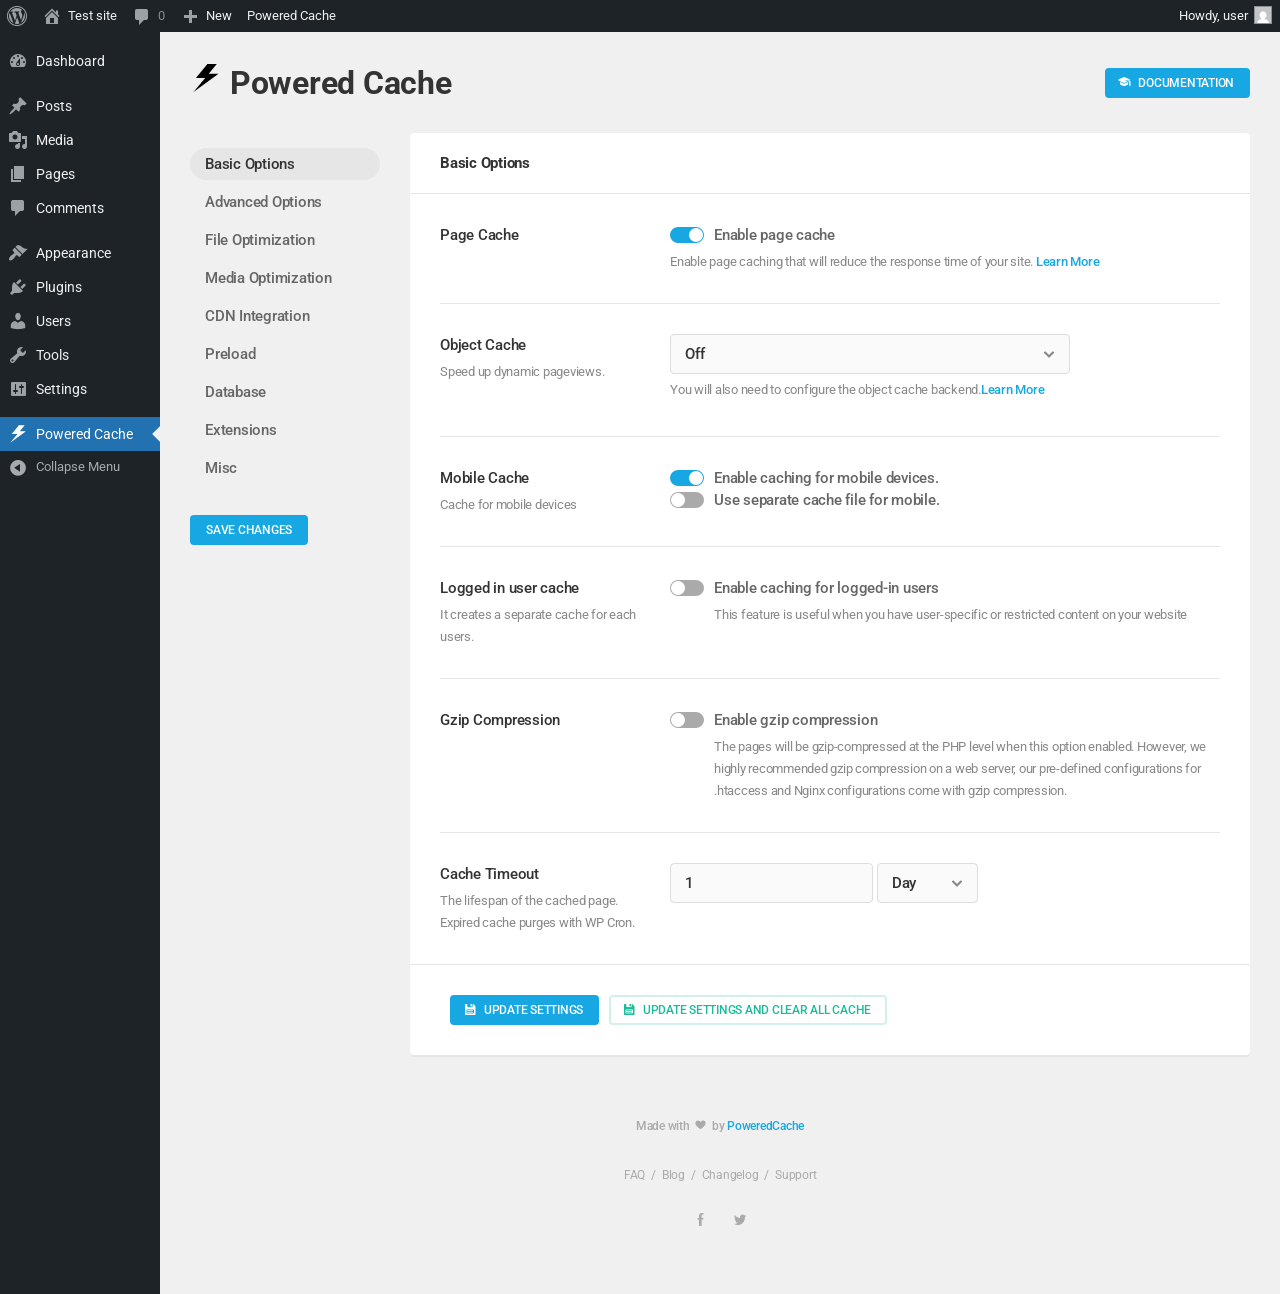Open the Object Cache dropdown
Screen dimensions: 1280x1294
click(x=869, y=354)
